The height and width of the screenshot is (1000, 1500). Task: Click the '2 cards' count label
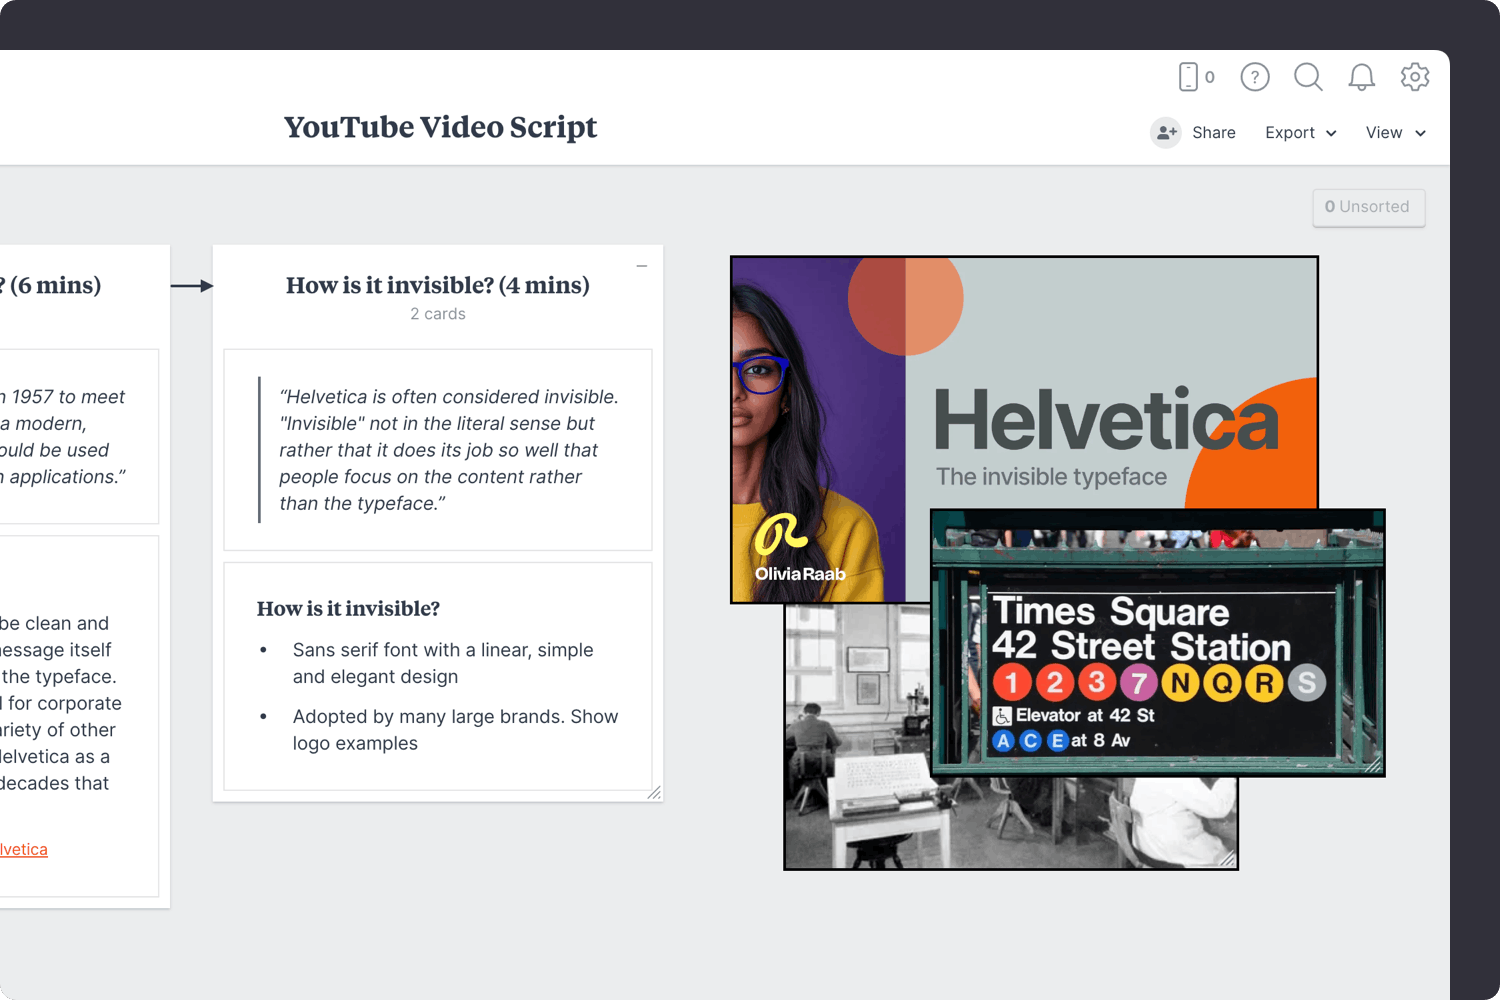[x=437, y=313]
